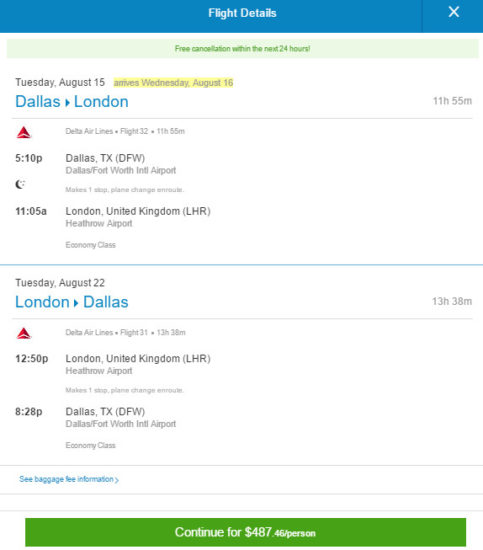This screenshot has width=483, height=550.
Task: Continue for $487.46 per person
Action: click(x=246, y=532)
